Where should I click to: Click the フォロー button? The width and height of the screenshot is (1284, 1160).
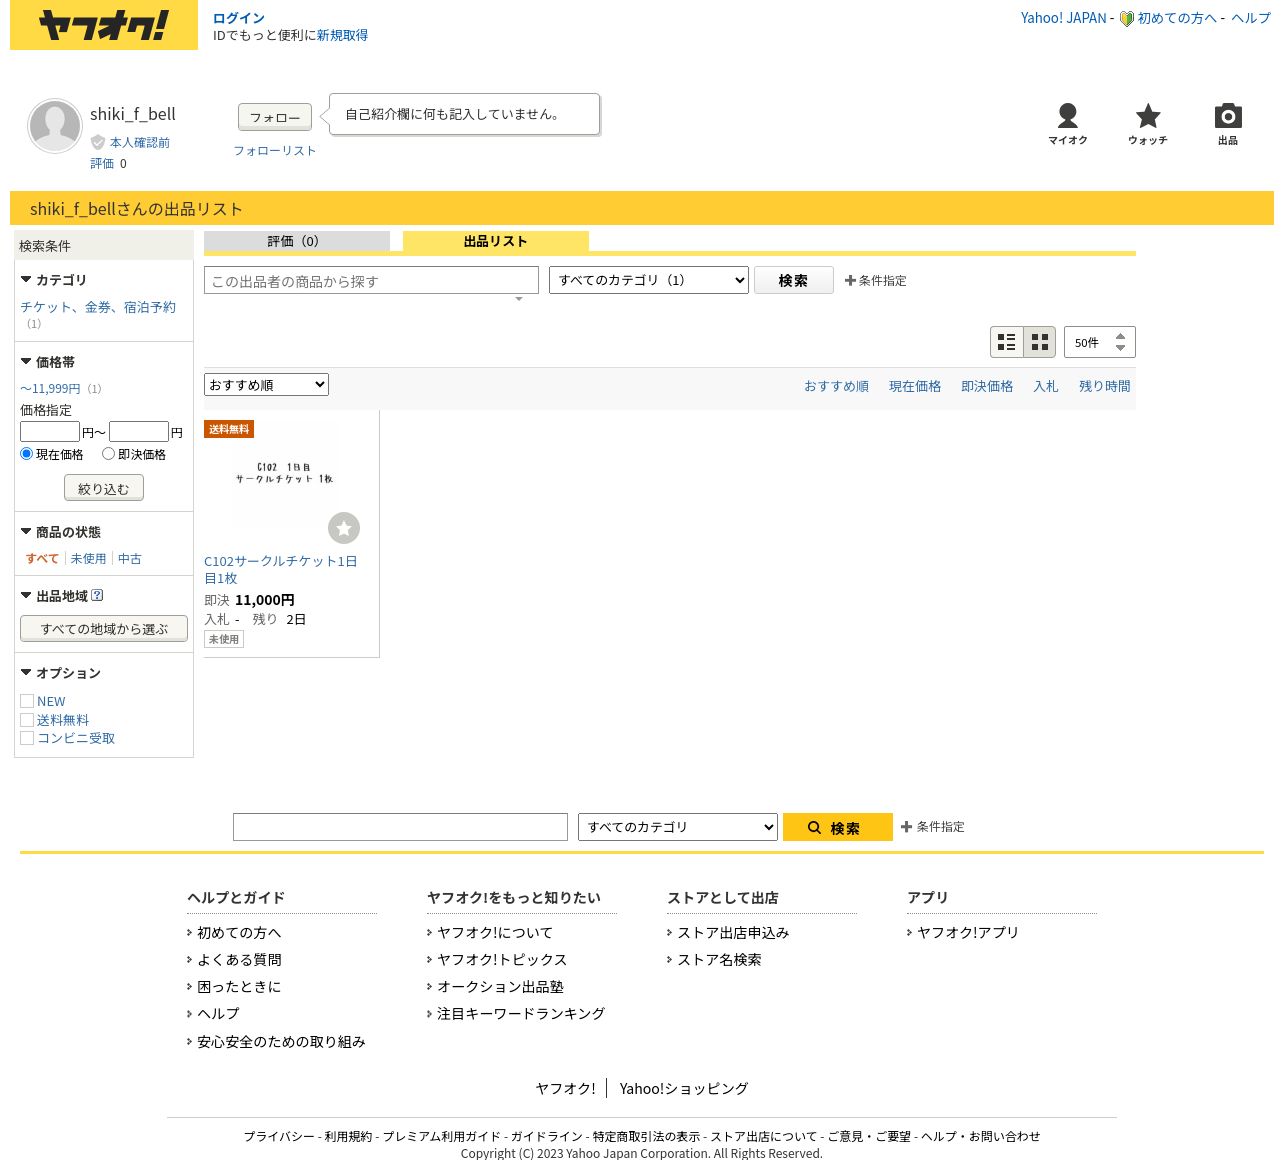(x=275, y=117)
